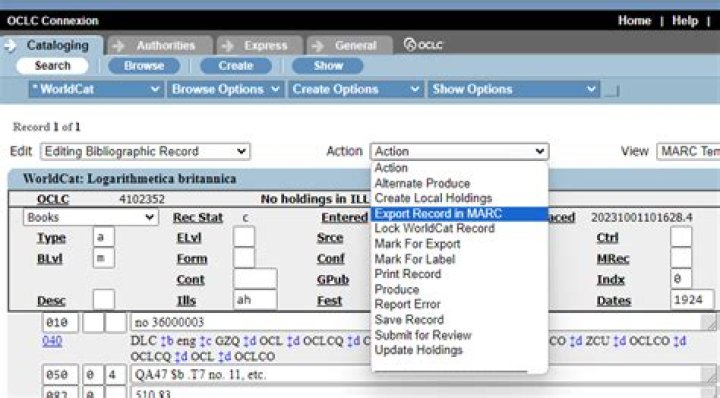This screenshot has height=398, width=720.
Task: Open the Cataloging tab
Action: point(51,45)
